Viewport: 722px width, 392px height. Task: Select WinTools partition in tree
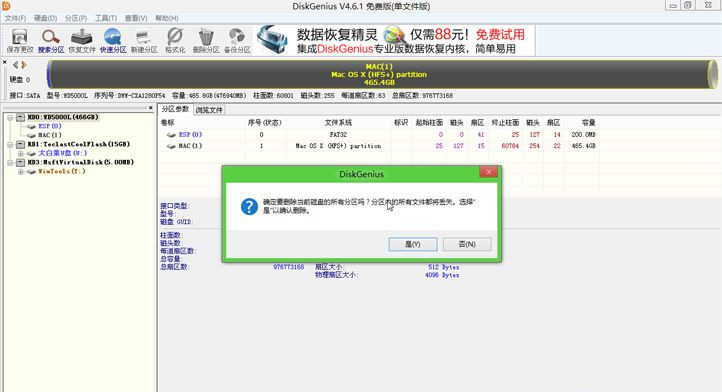(62, 171)
